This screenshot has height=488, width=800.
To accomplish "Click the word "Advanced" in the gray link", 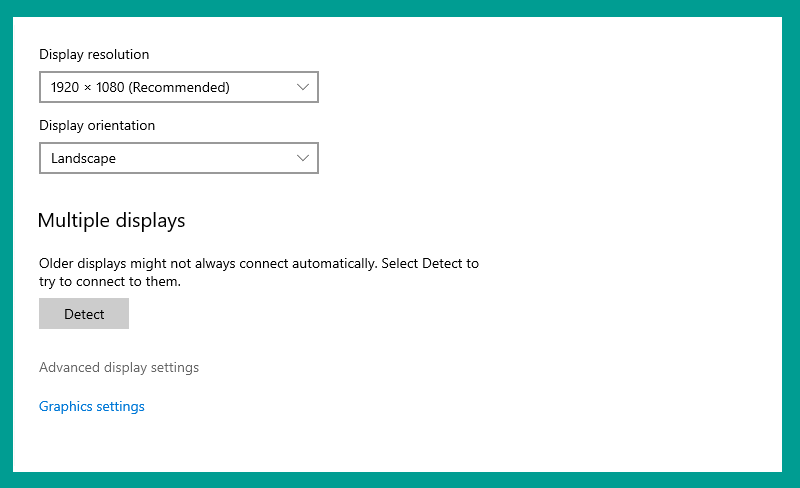I will pos(69,368).
